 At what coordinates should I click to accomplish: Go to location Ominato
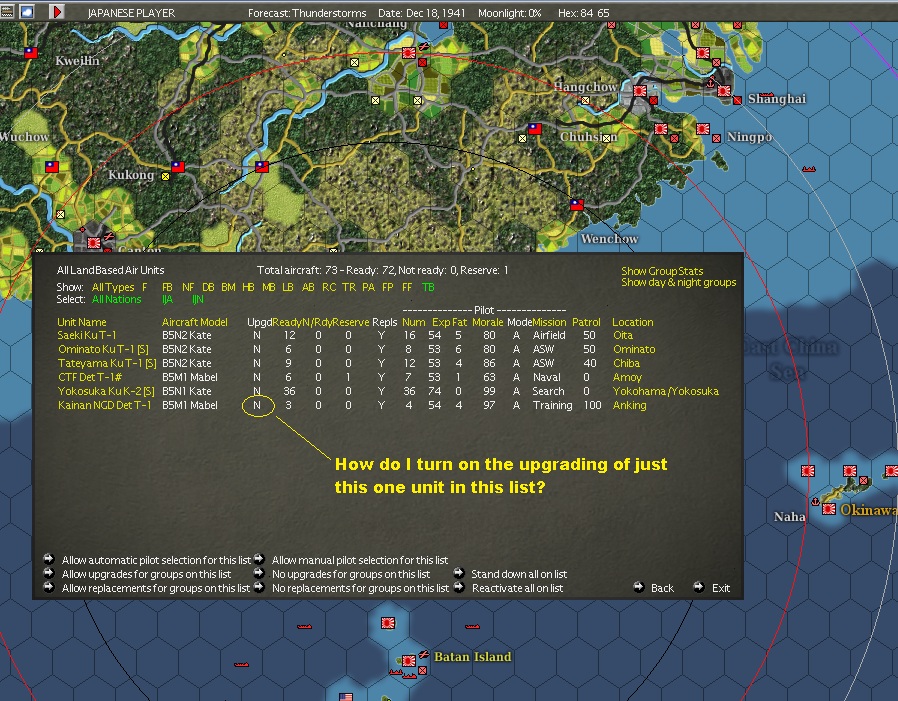634,349
